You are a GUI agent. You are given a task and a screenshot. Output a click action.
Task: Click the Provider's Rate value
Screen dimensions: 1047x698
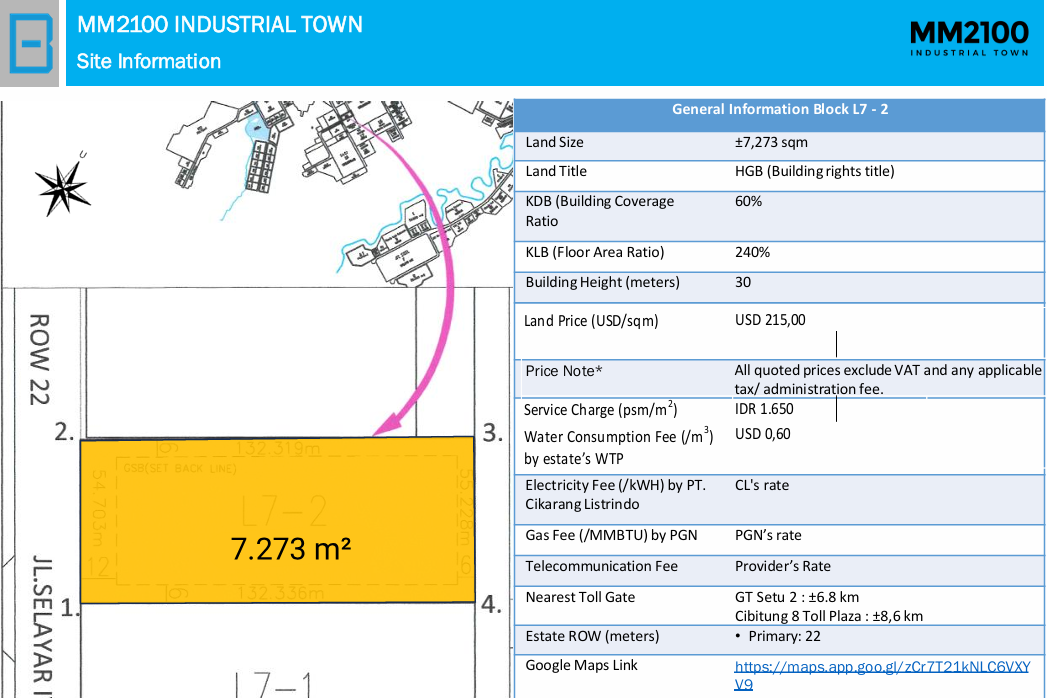(x=783, y=566)
